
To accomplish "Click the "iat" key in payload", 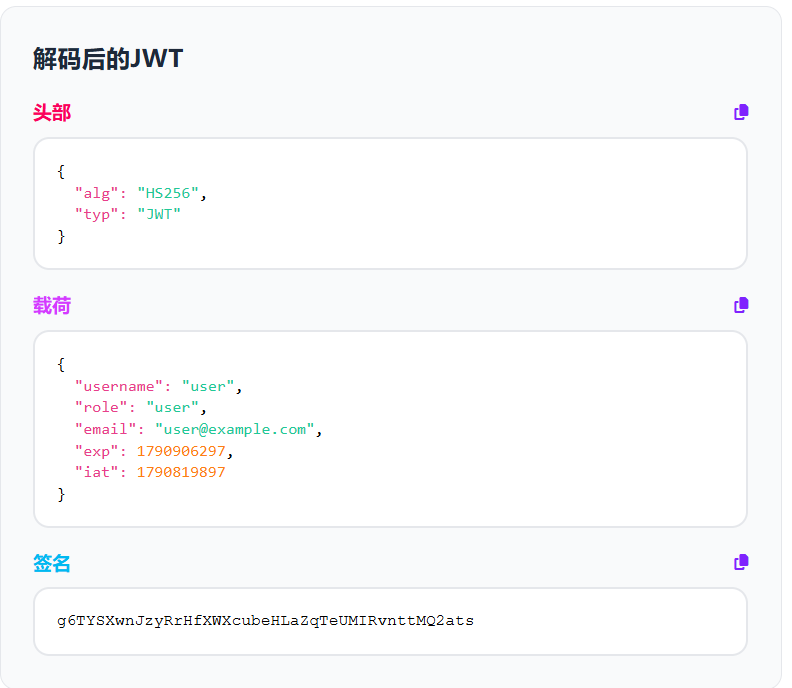I will [x=96, y=472].
